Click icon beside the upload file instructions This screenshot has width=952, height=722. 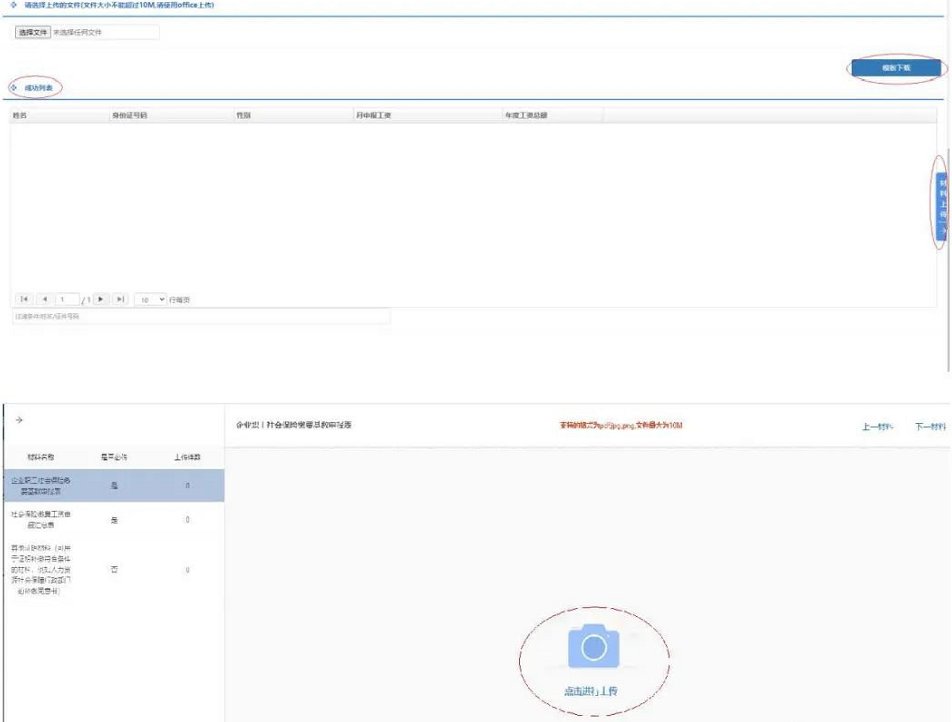click(x=13, y=5)
